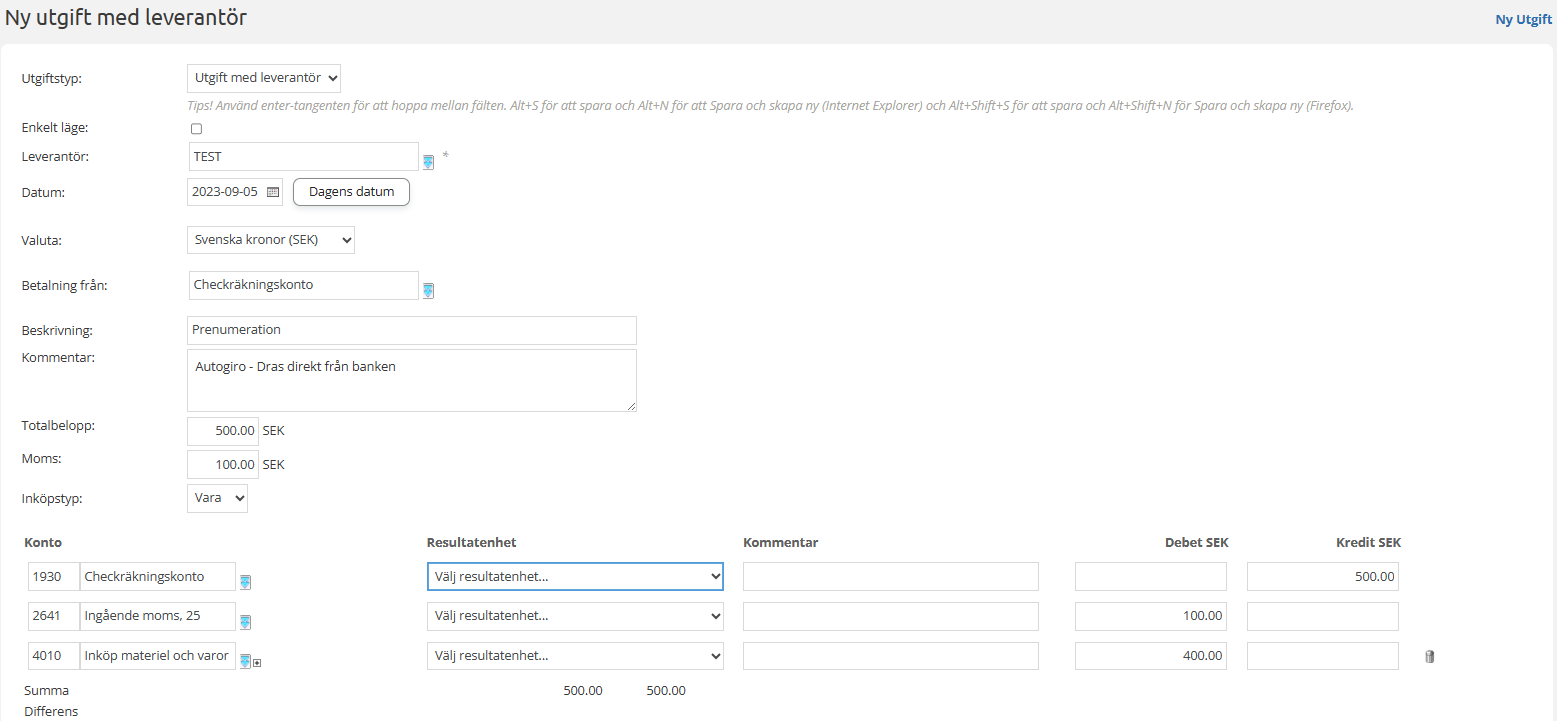Viewport: 1557px width, 721px height.
Task: Open Resultatenhet dropdown for Ingående moms row
Action: tap(574, 616)
